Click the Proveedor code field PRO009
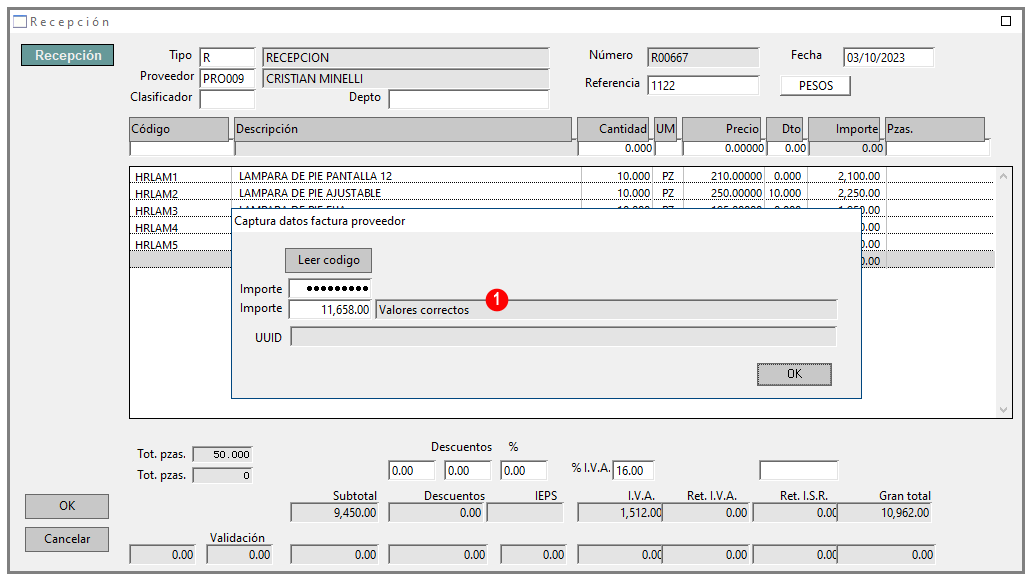1032x581 pixels. (x=227, y=78)
